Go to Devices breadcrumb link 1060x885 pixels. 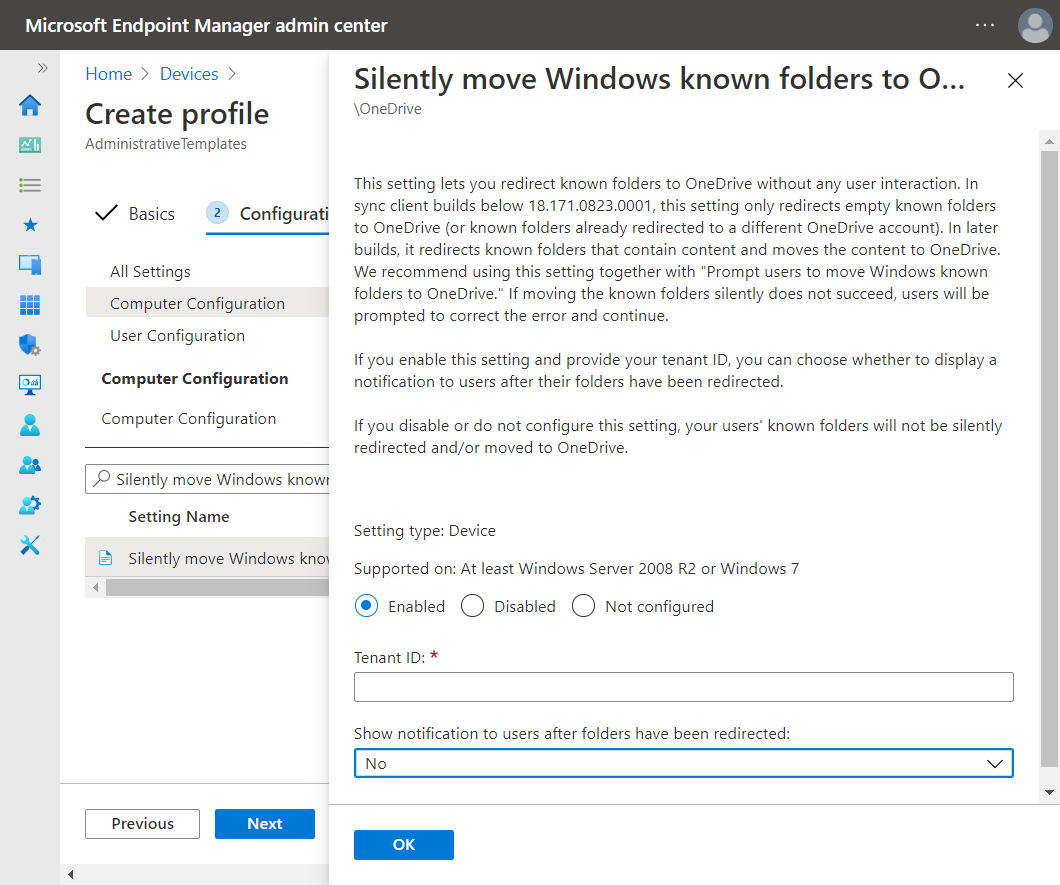(189, 74)
